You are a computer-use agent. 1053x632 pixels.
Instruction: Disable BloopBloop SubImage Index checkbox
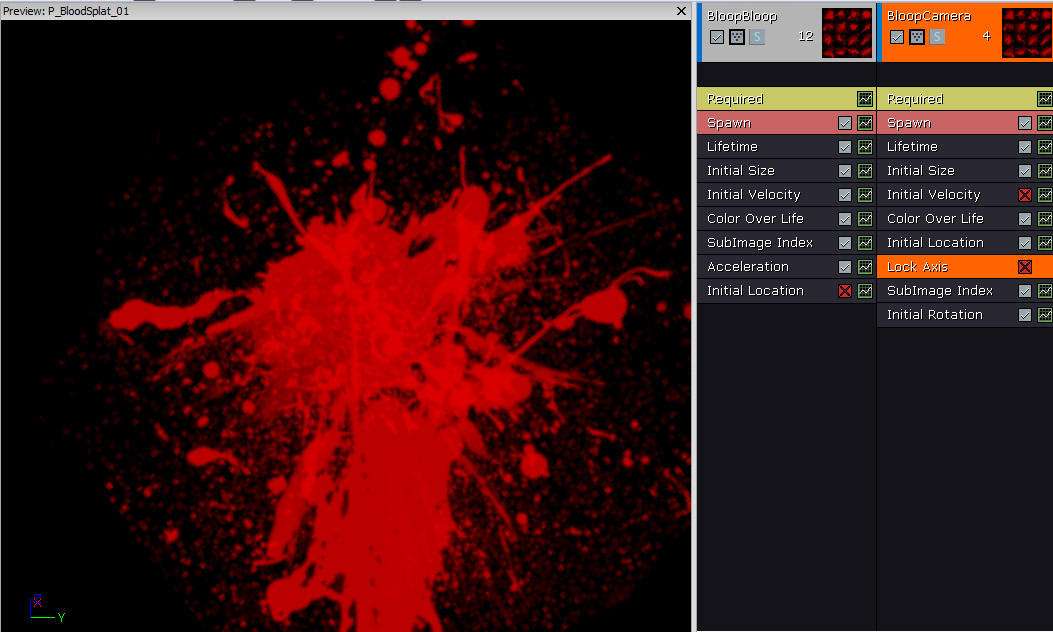[845, 243]
